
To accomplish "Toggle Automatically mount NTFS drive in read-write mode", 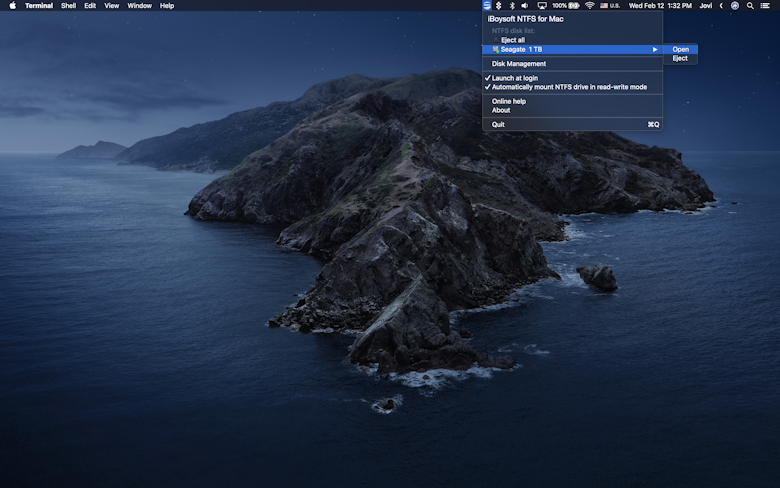I will tap(569, 87).
